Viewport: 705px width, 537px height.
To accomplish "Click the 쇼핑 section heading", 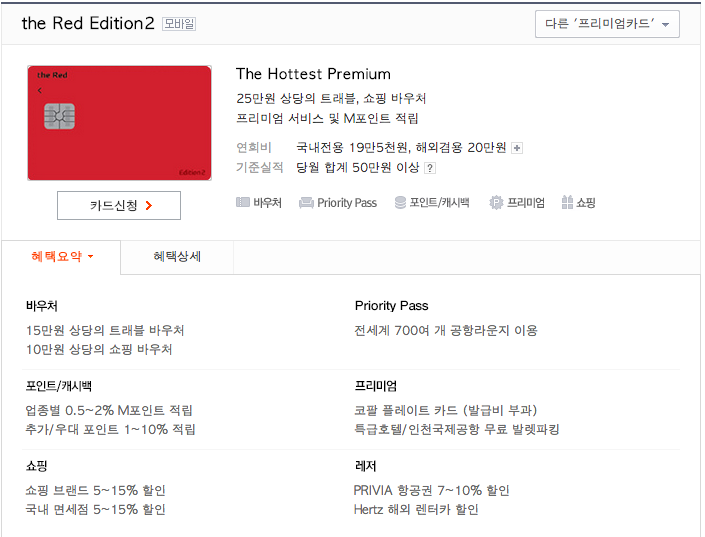I will [x=36, y=466].
